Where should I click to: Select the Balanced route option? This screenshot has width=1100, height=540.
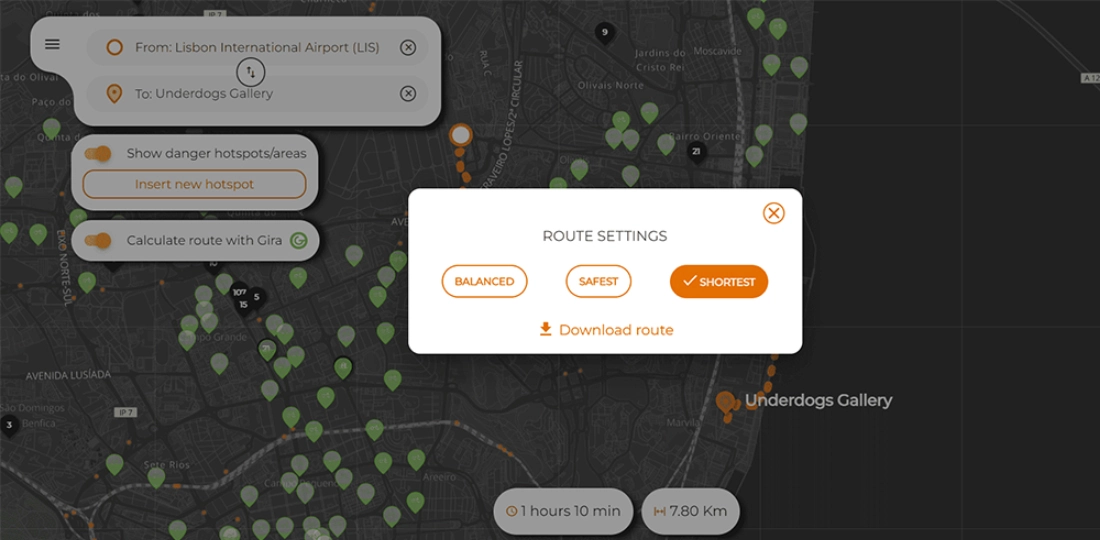point(484,282)
